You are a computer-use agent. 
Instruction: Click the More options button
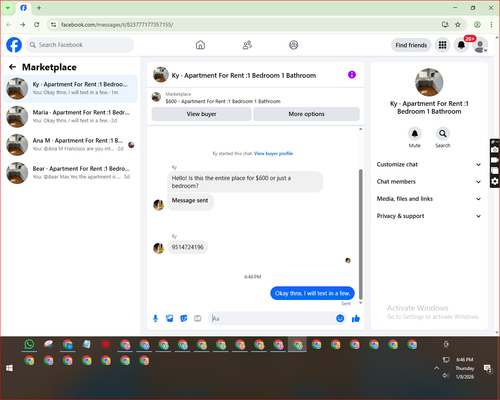coord(306,114)
